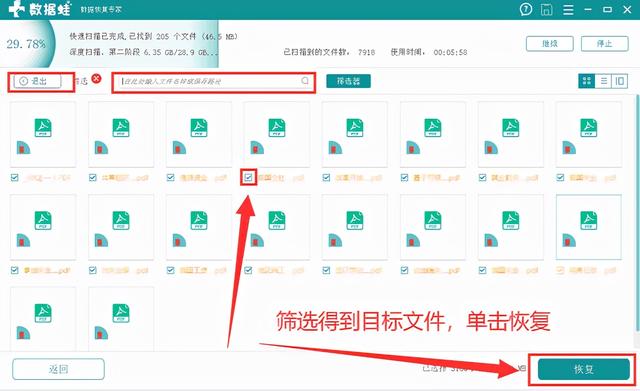
Task: Switch to the detail preview-pane view icon
Action: pyautogui.click(x=620, y=81)
